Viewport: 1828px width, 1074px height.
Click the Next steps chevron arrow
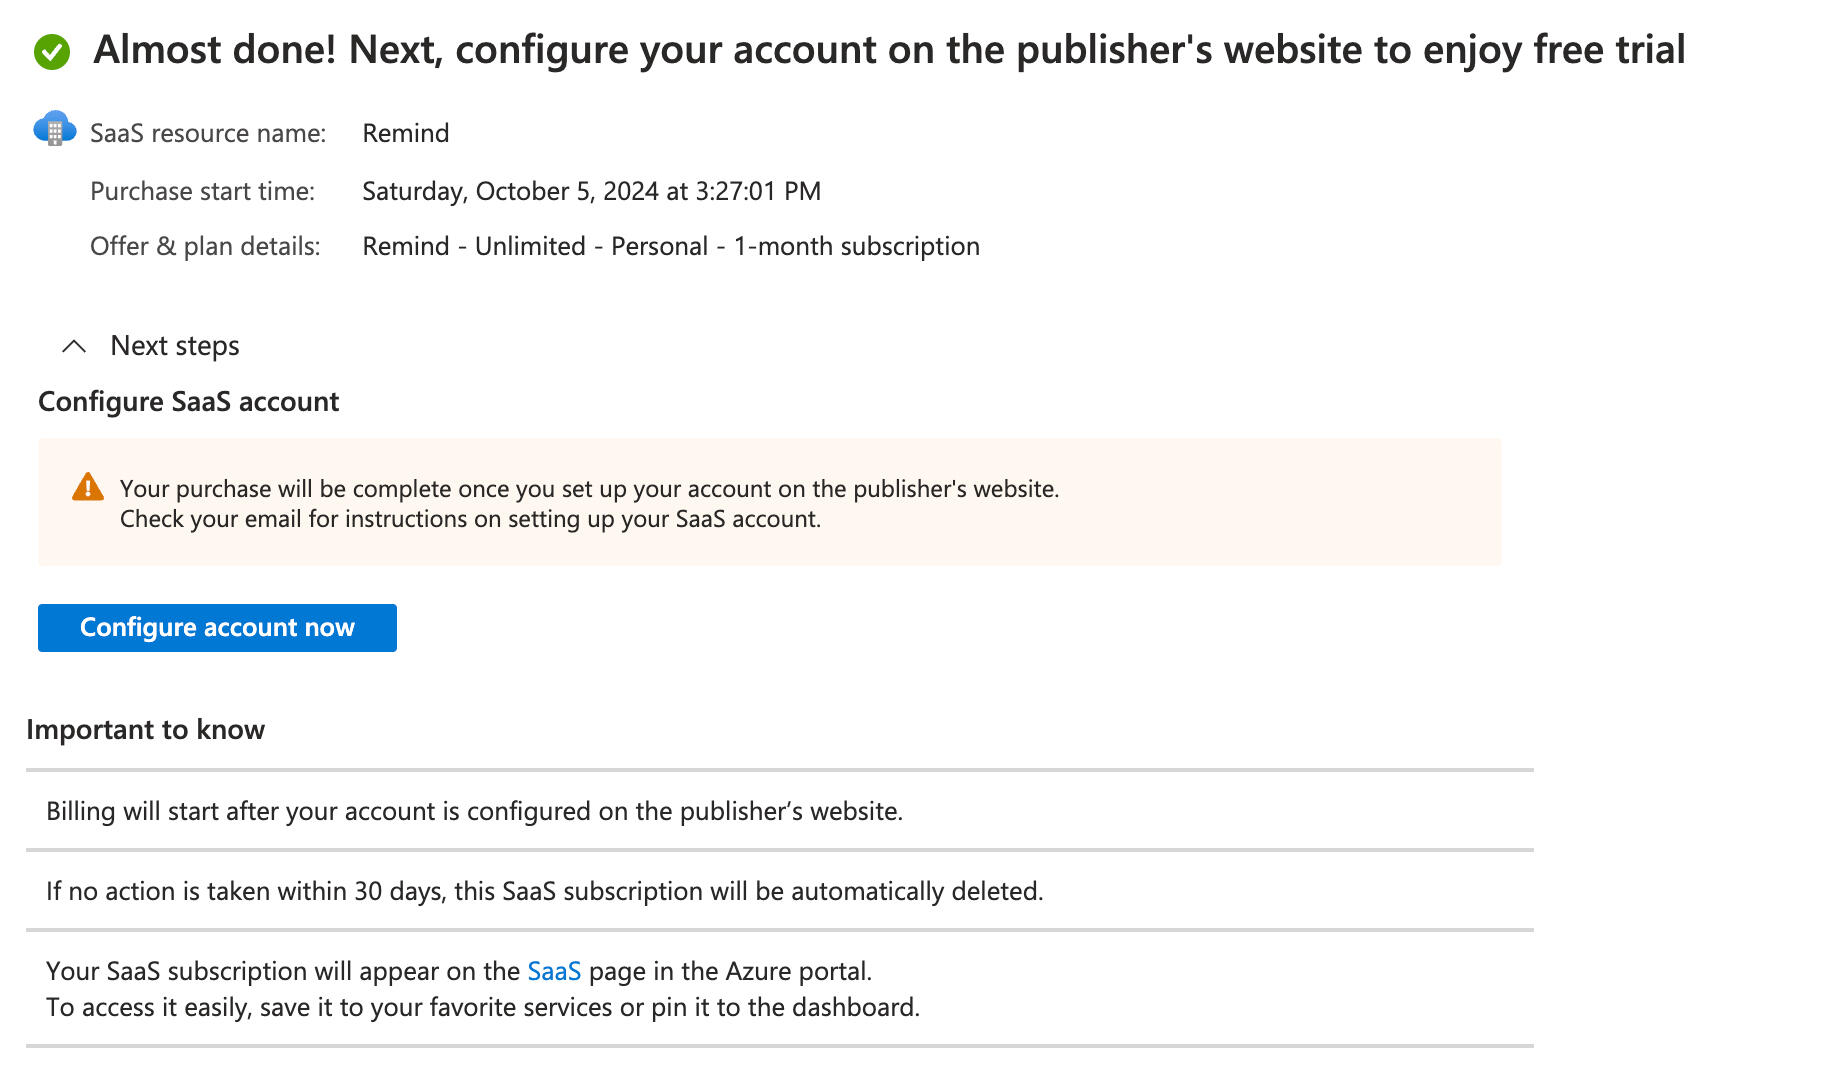point(72,347)
